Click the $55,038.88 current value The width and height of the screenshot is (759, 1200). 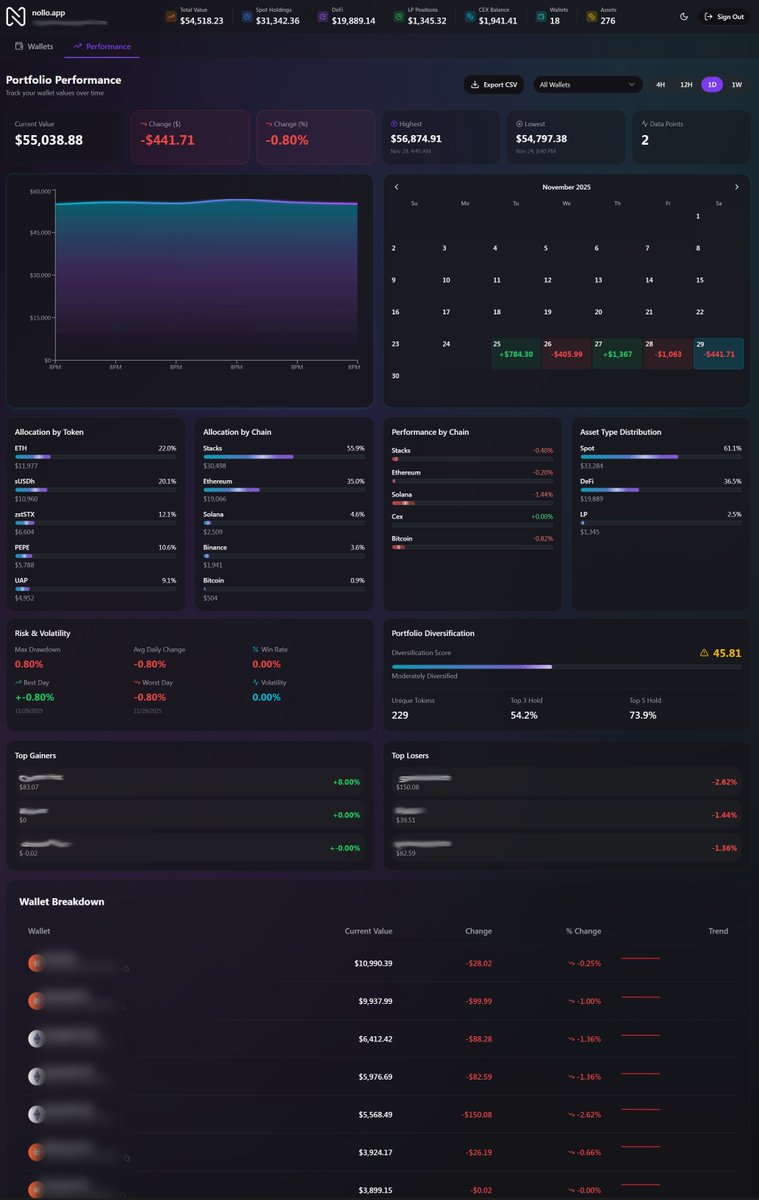click(49, 140)
